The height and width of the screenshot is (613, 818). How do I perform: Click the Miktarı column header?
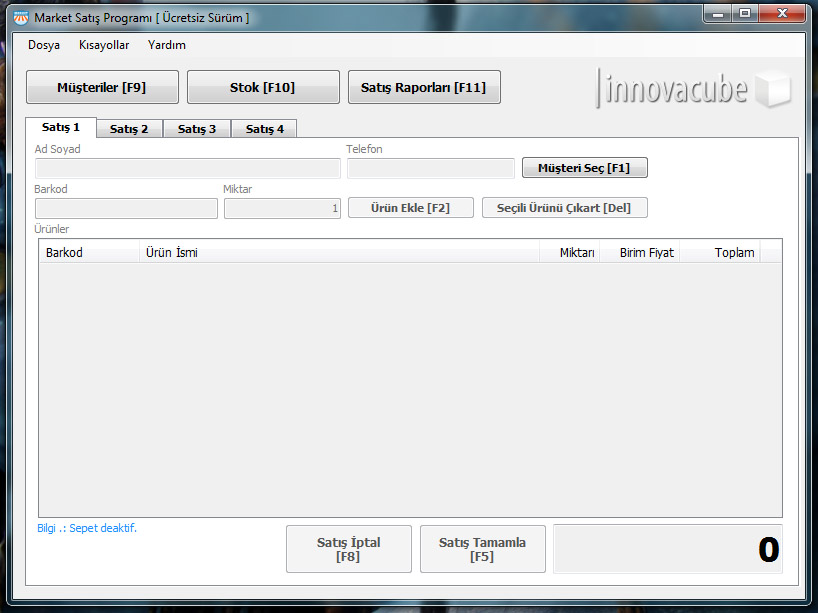[570, 253]
